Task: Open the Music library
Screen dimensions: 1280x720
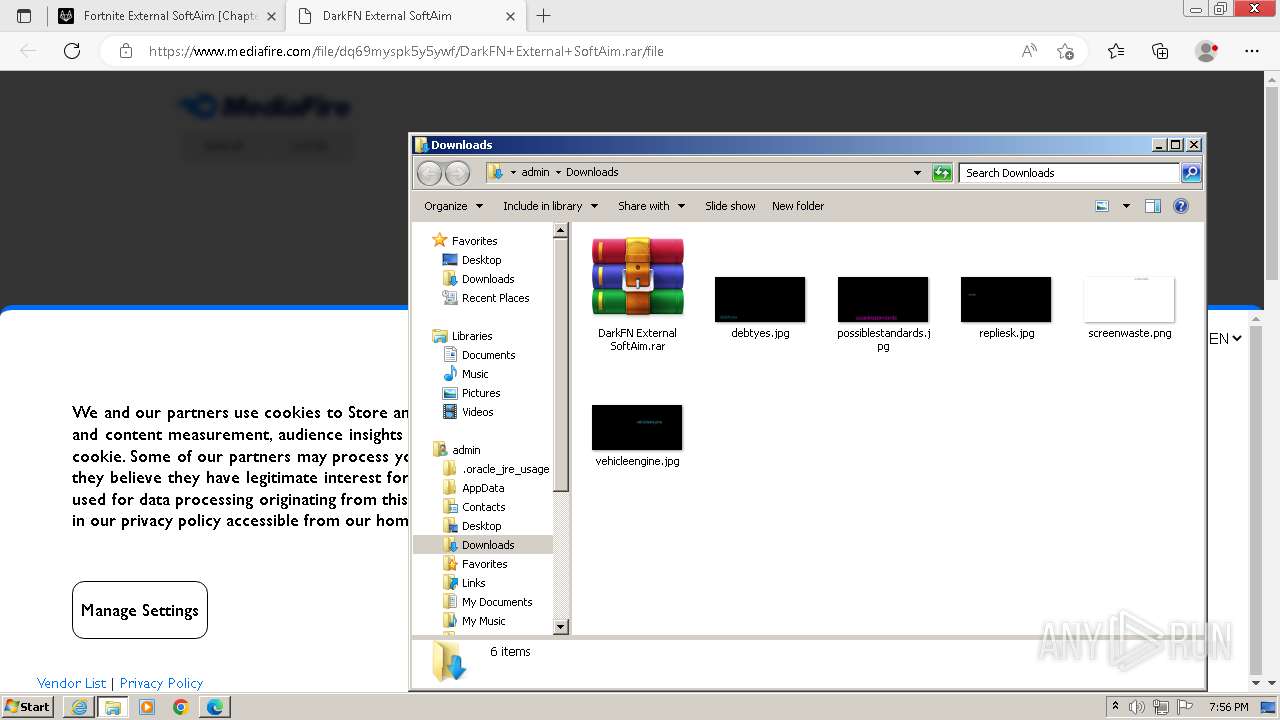Action: pyautogui.click(x=475, y=374)
